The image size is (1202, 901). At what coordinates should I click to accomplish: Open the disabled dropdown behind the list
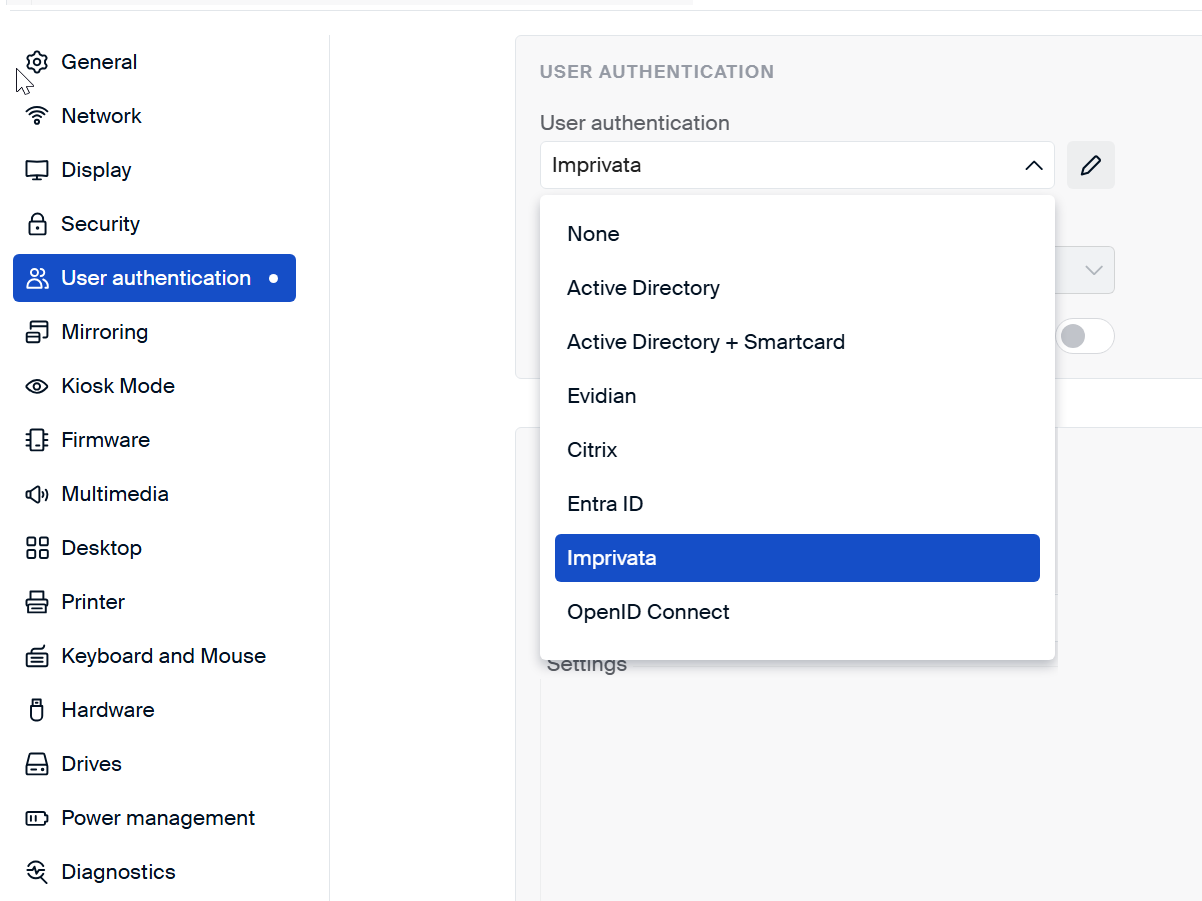tap(1085, 270)
